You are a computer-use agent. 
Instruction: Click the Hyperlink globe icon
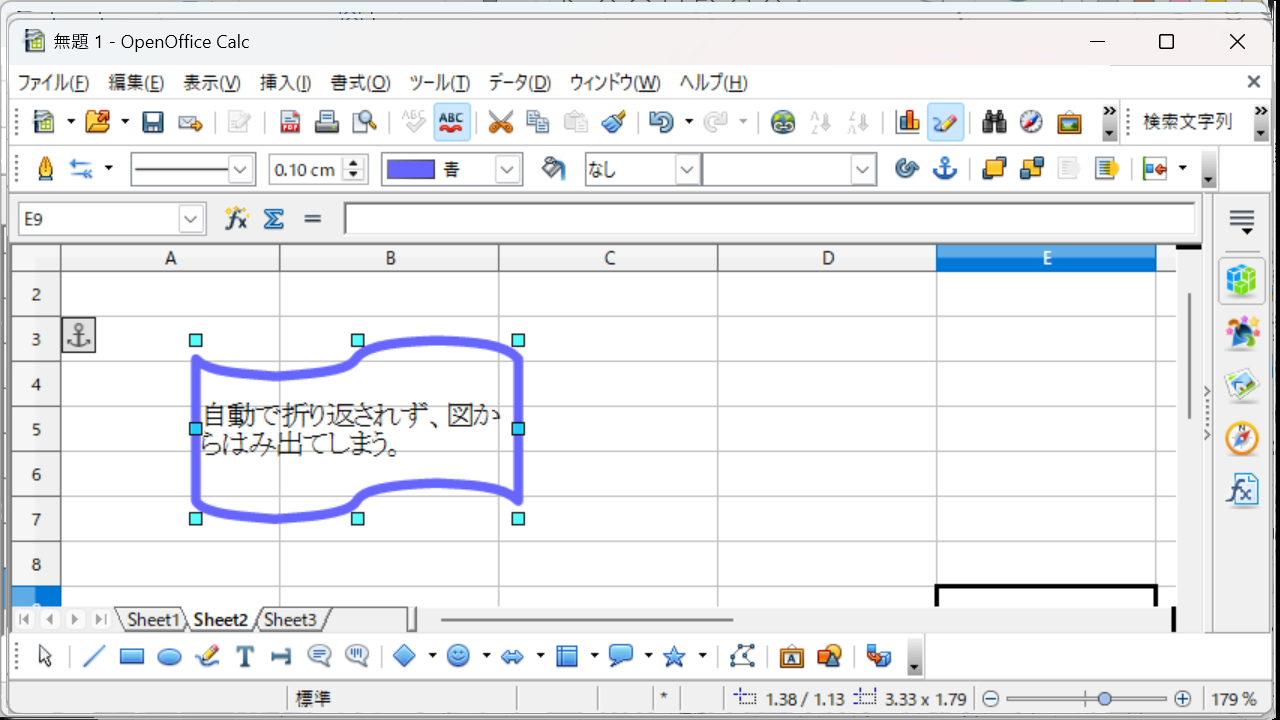coord(783,122)
